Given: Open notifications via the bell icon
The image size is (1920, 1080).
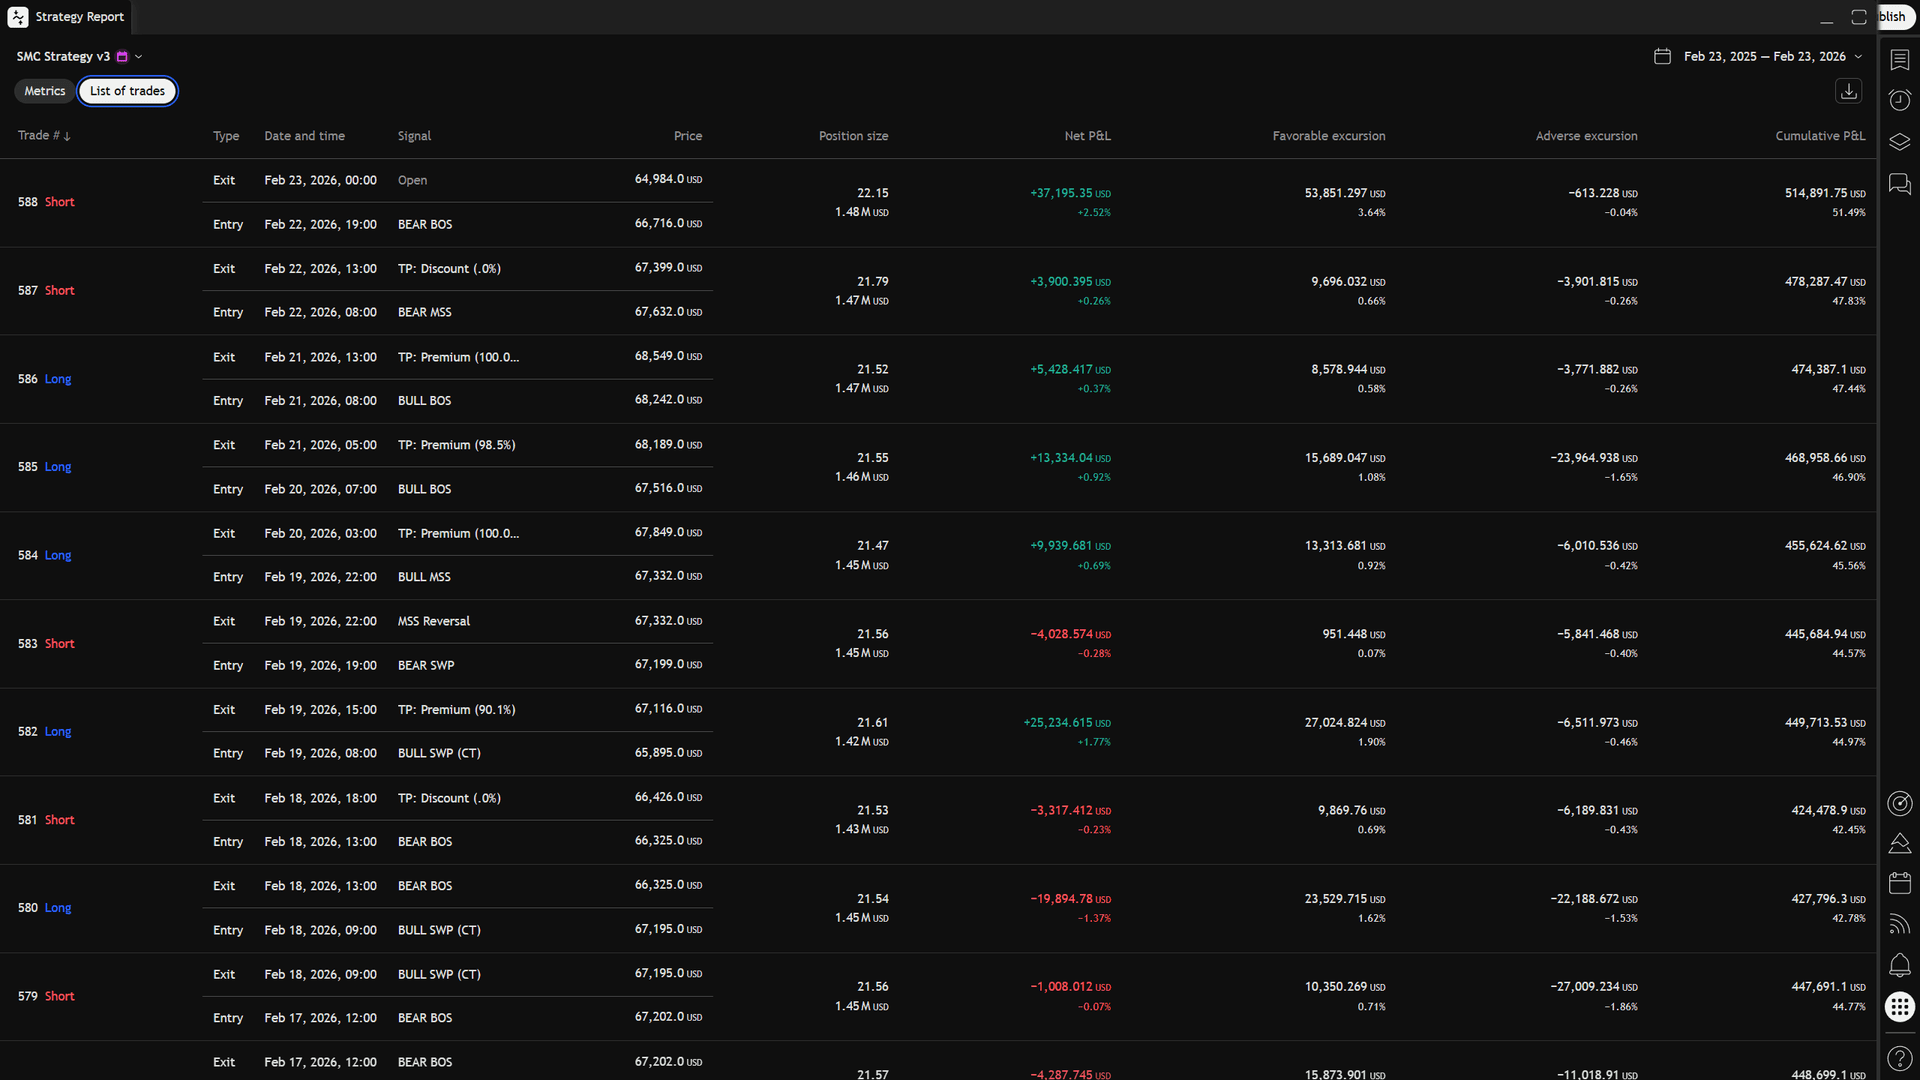Looking at the screenshot, I should (1899, 965).
